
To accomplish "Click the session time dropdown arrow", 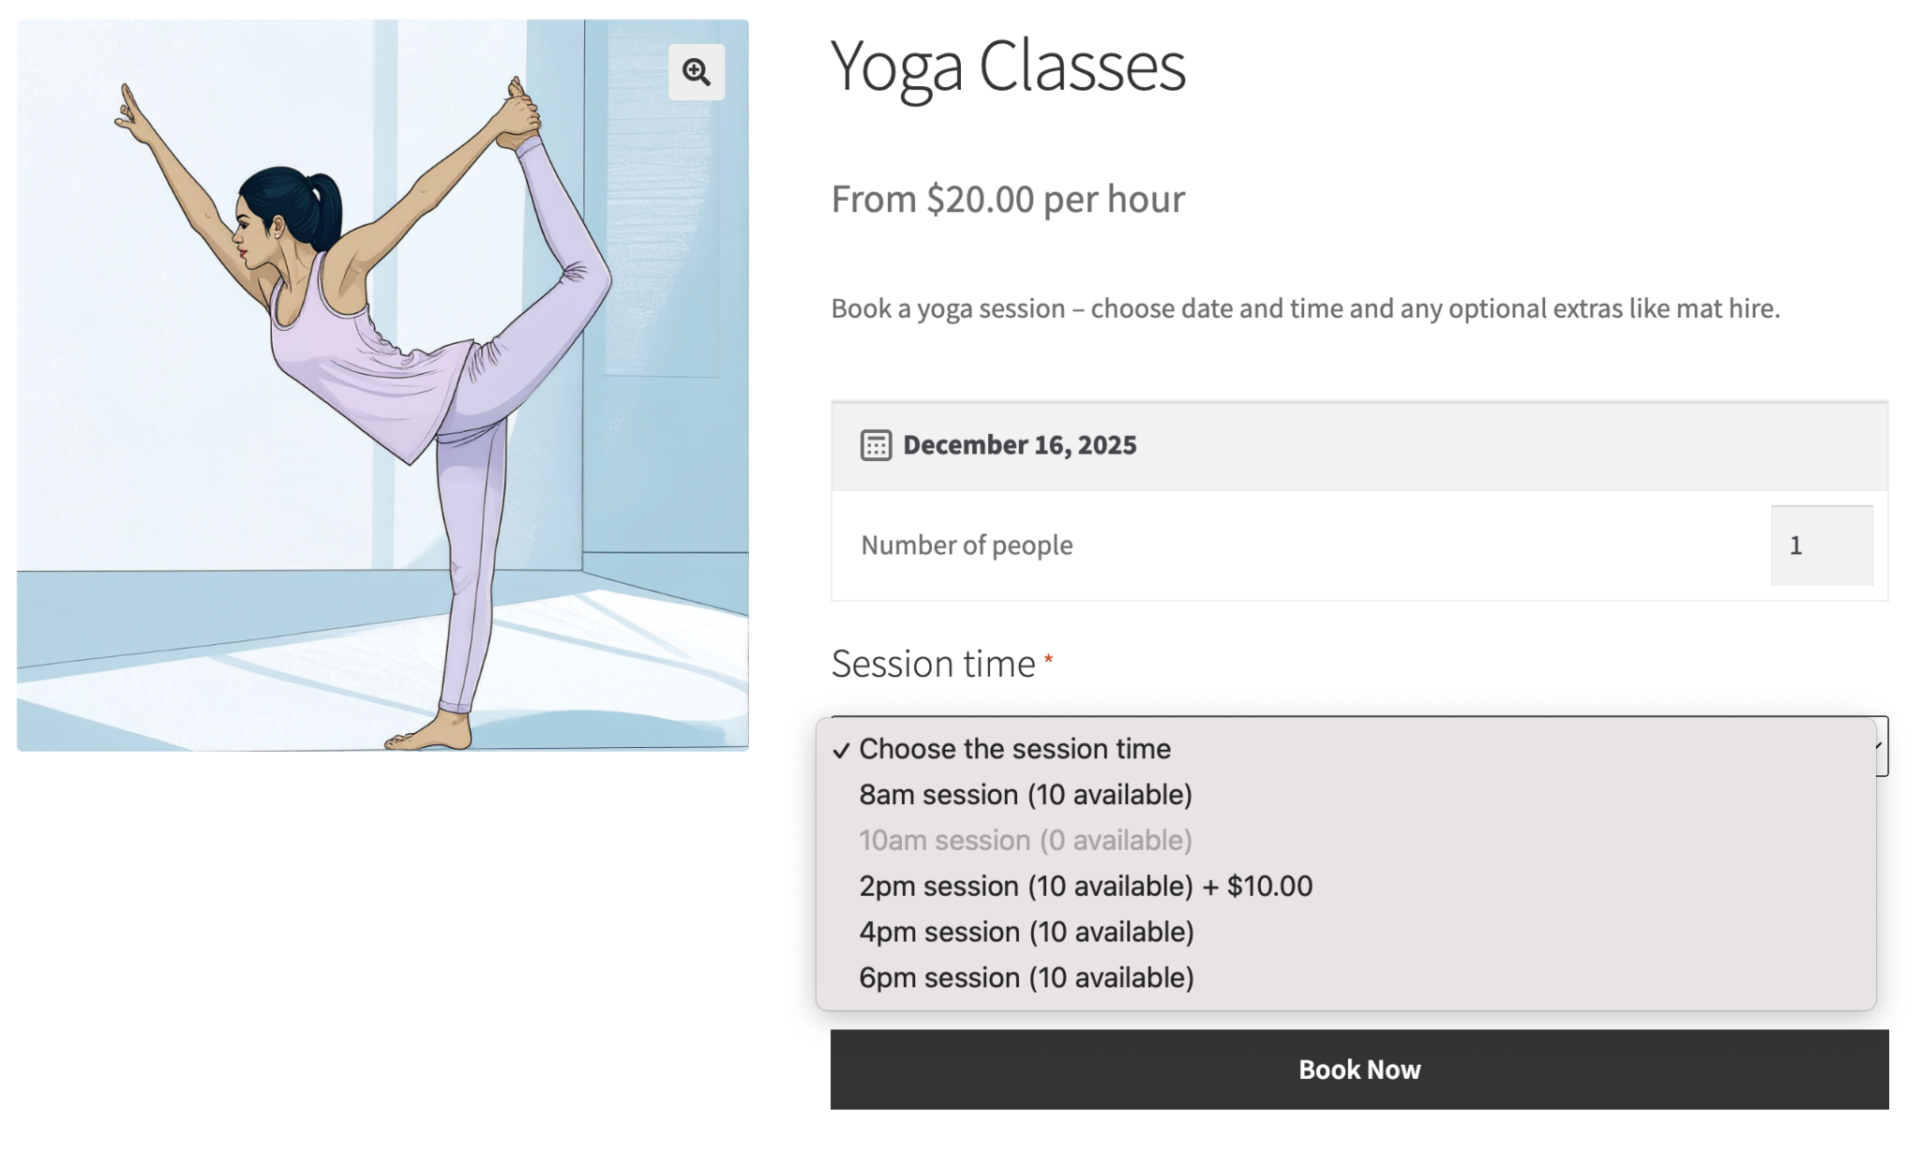I will pos(1881,746).
